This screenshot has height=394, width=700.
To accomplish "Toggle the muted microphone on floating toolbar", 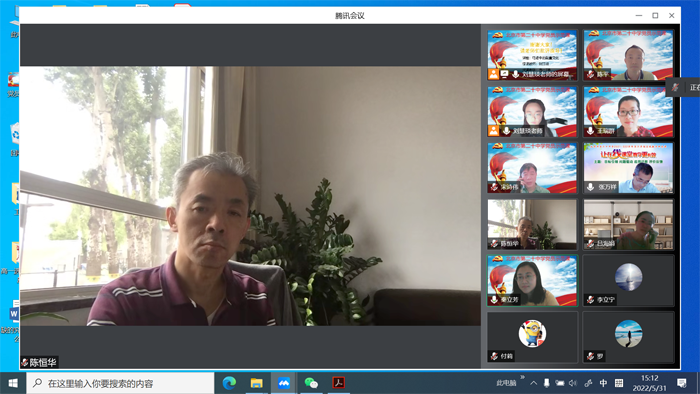I will click(x=675, y=87).
